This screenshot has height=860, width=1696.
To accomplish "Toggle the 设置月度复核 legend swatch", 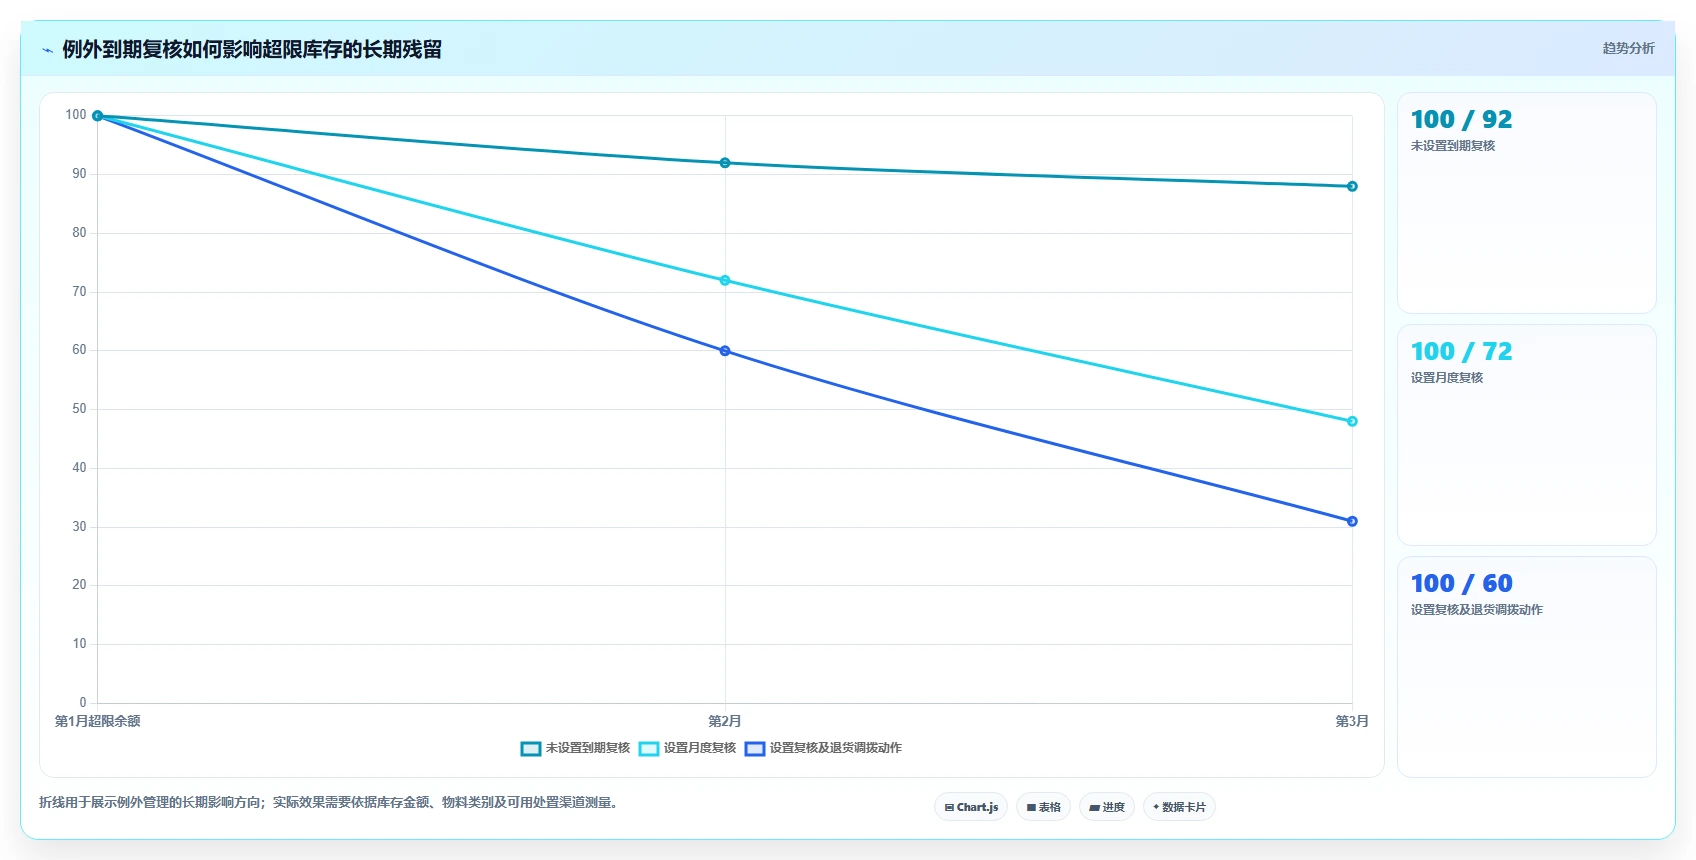I will point(649,748).
